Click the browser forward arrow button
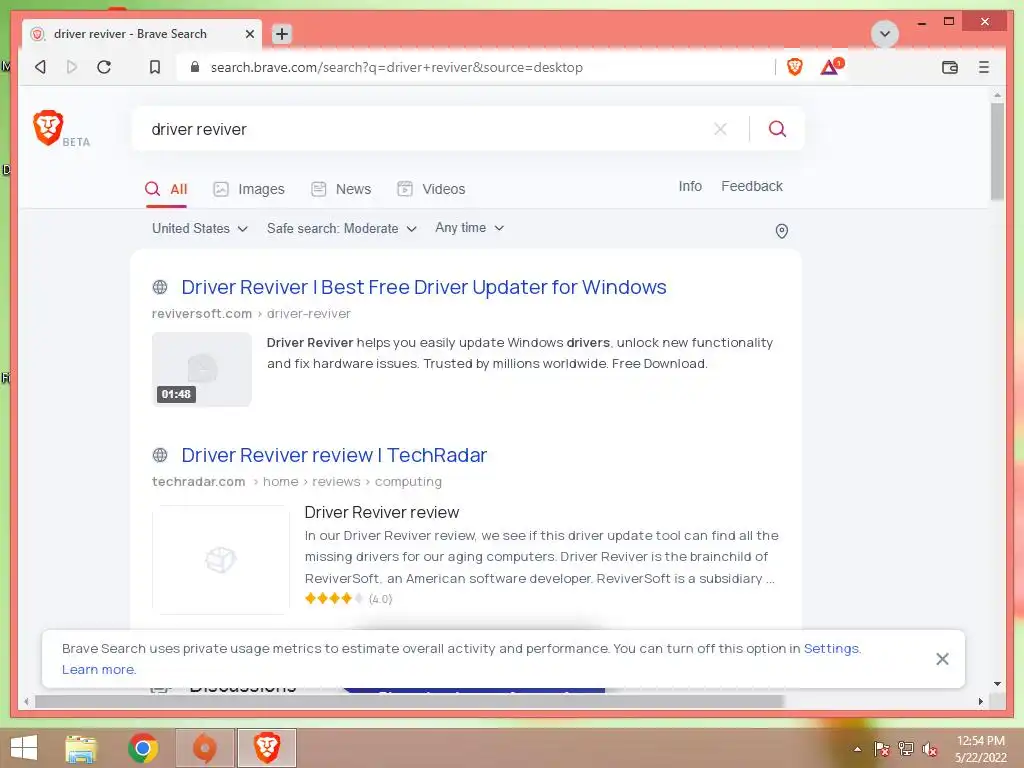 [x=72, y=67]
